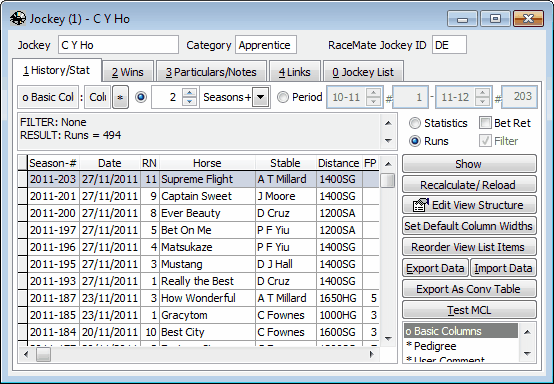This screenshot has width=554, height=384.
Task: Choose the Statistics radio option
Action: point(414,123)
